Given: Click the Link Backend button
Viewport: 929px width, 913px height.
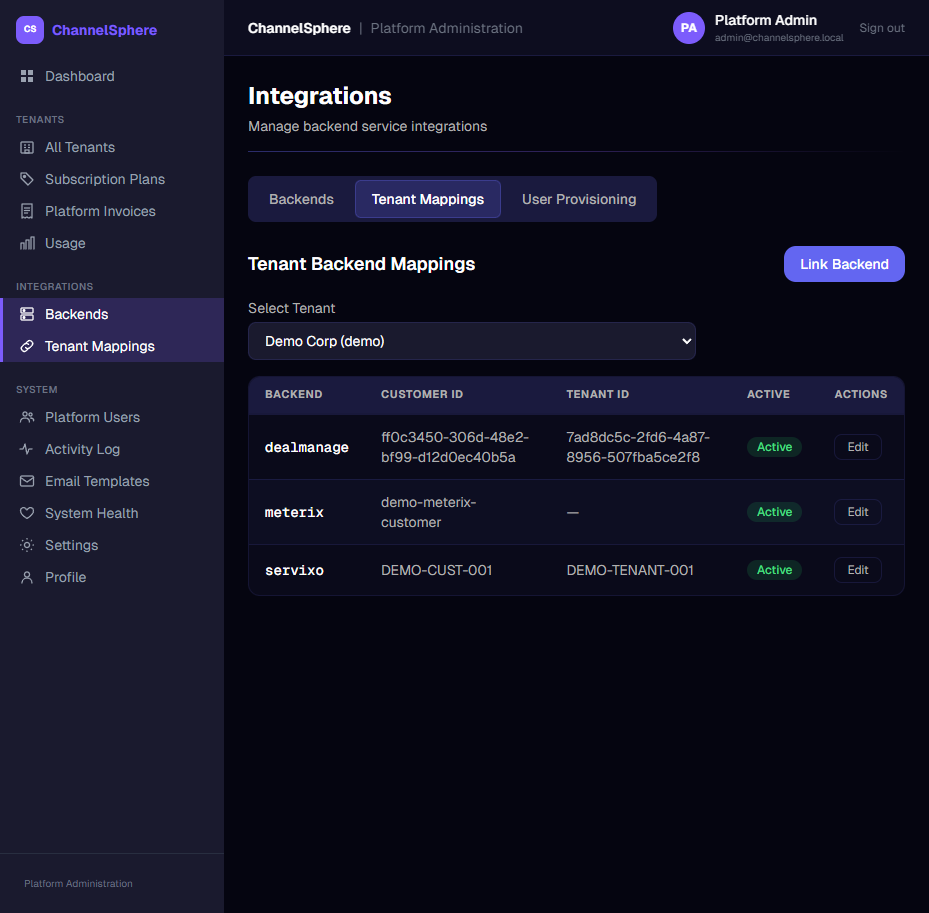Looking at the screenshot, I should [844, 264].
